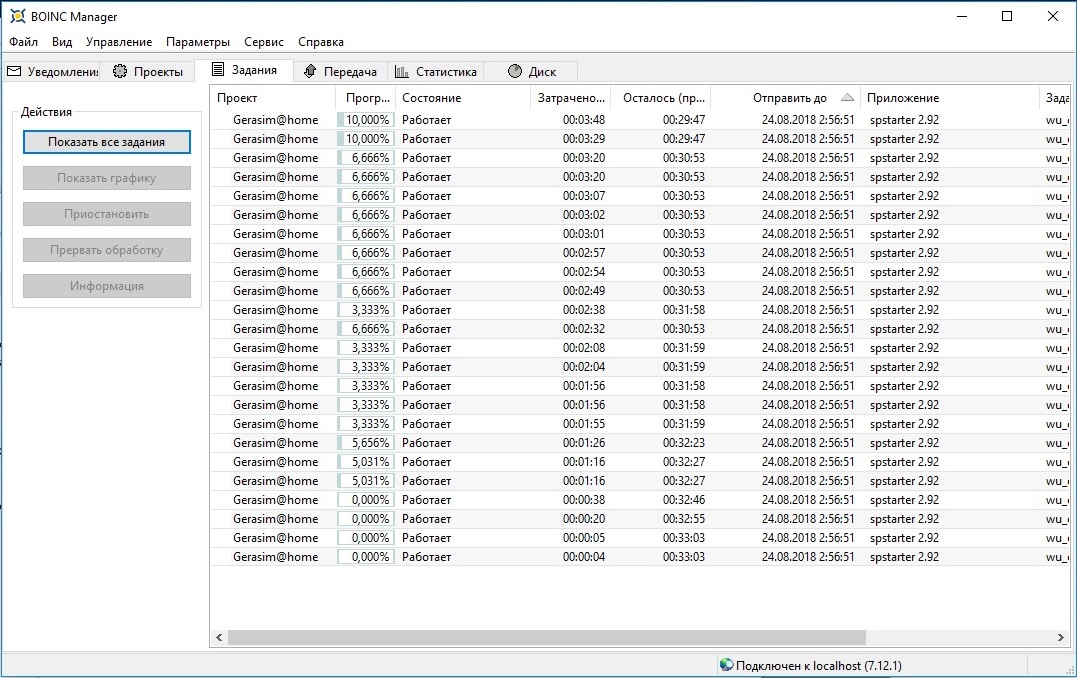Select the task with elapsed time 00:02:49
Image resolution: width=1077 pixels, height=678 pixels.
point(639,291)
